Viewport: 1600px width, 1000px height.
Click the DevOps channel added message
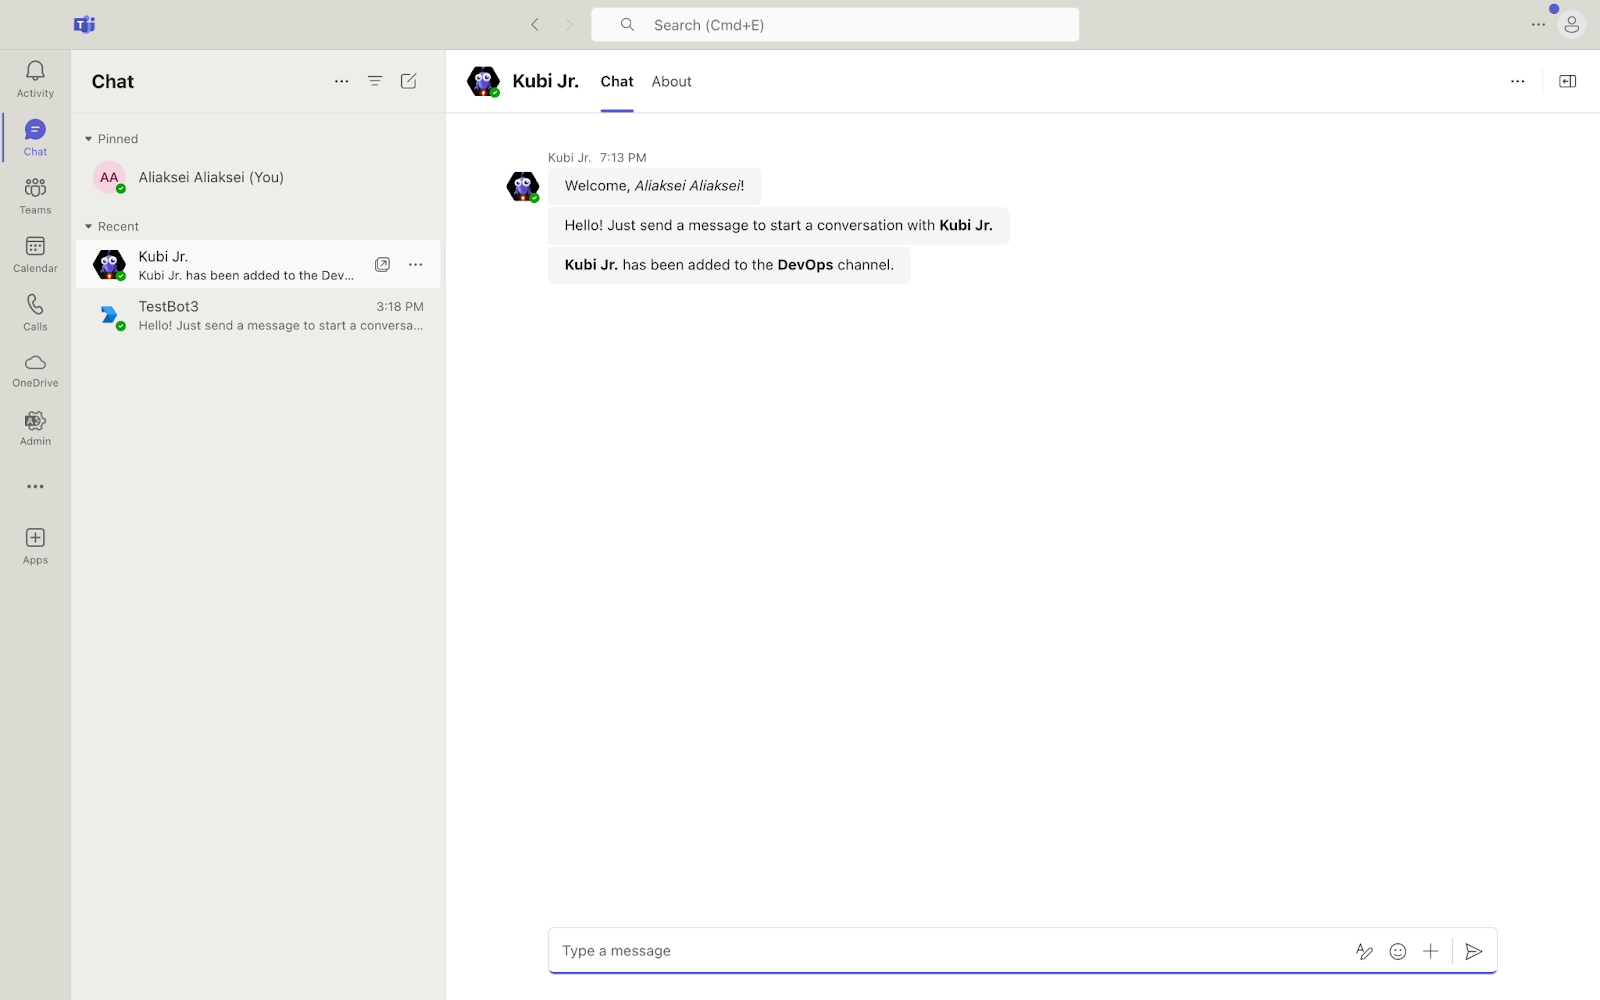pos(729,265)
